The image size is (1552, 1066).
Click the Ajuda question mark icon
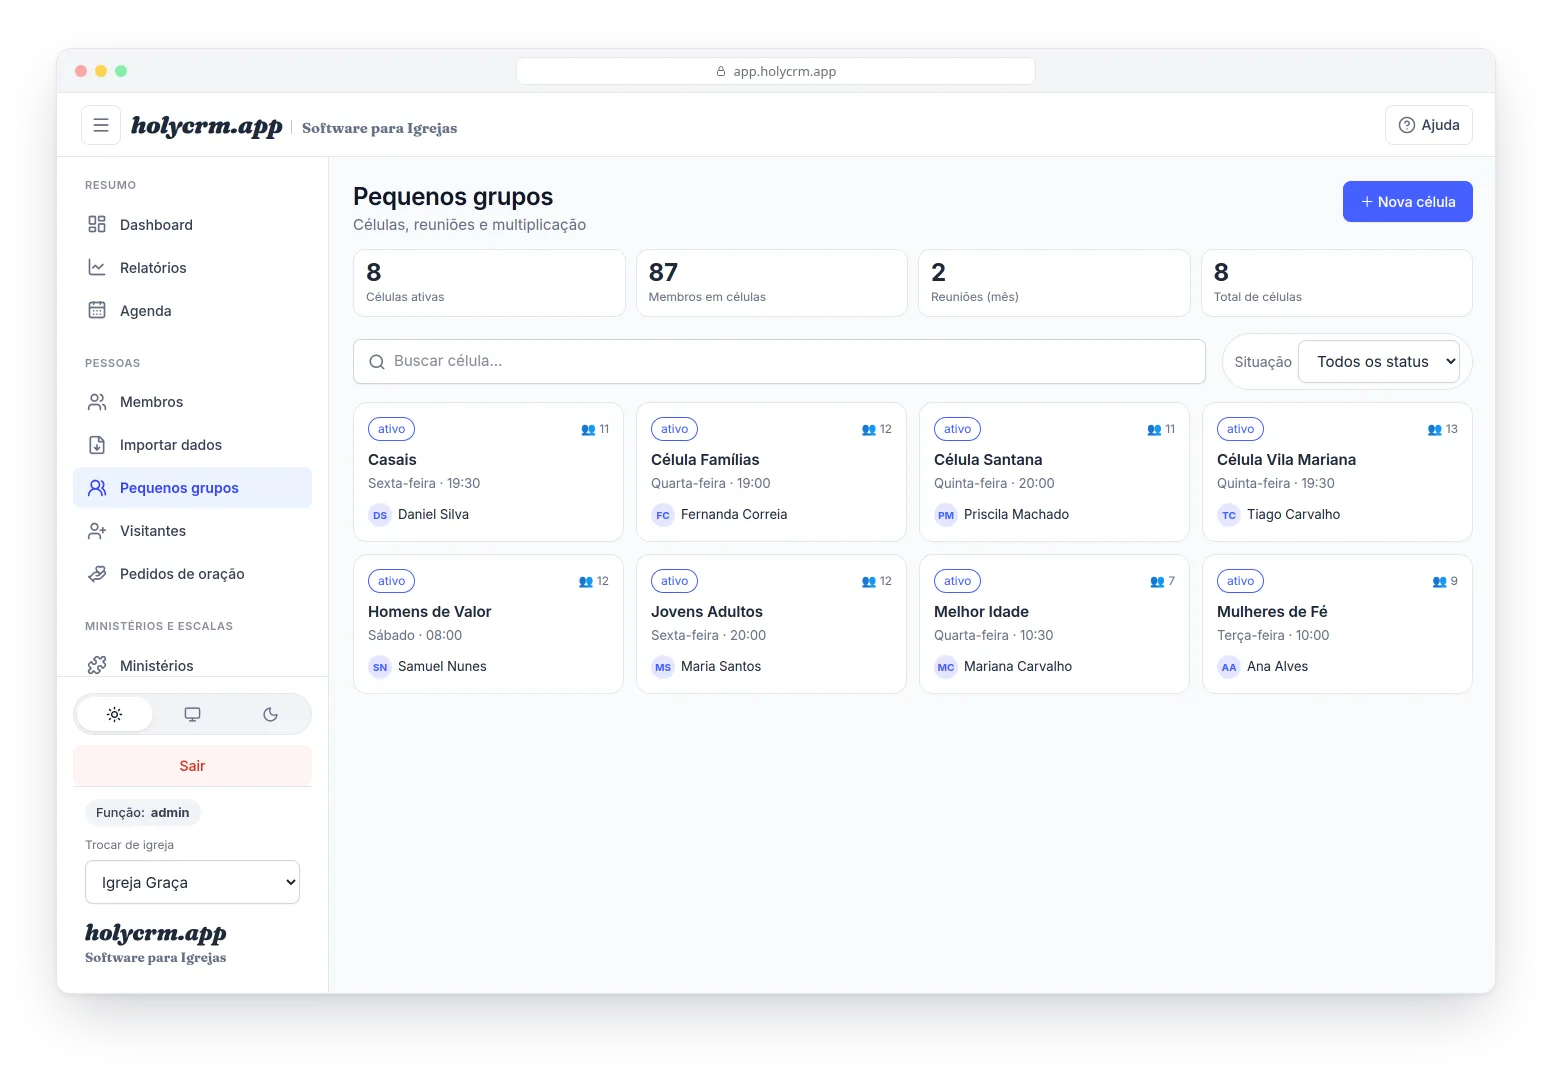(x=1407, y=125)
